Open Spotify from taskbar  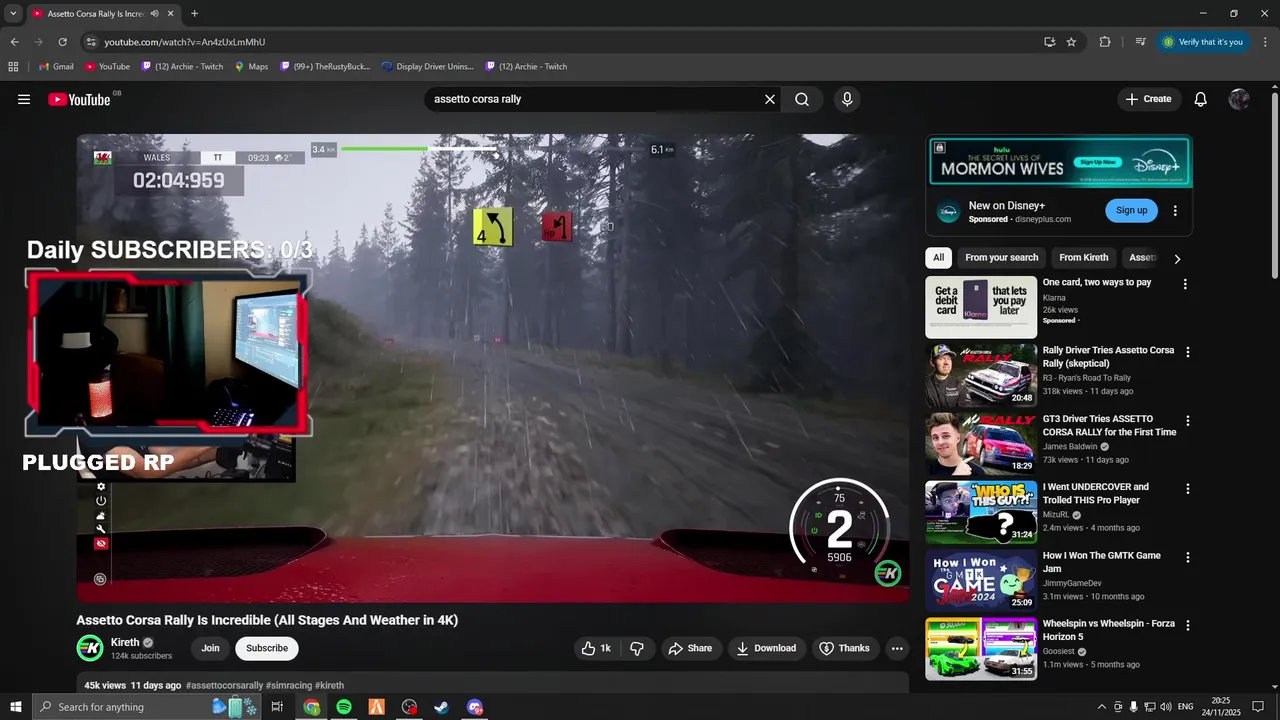(344, 707)
